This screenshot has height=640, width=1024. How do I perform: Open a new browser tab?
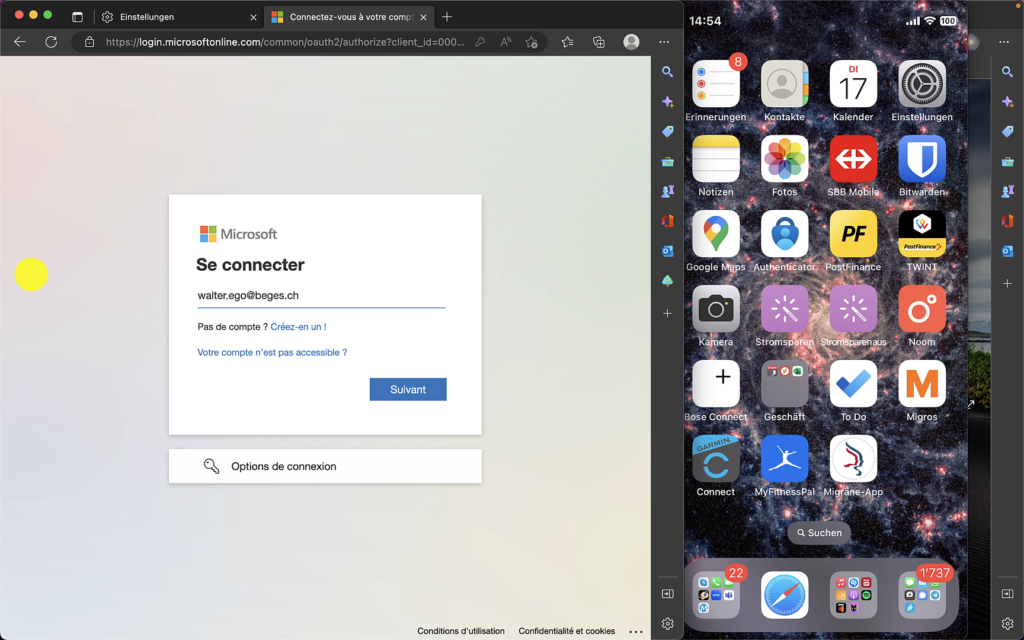click(x=447, y=17)
